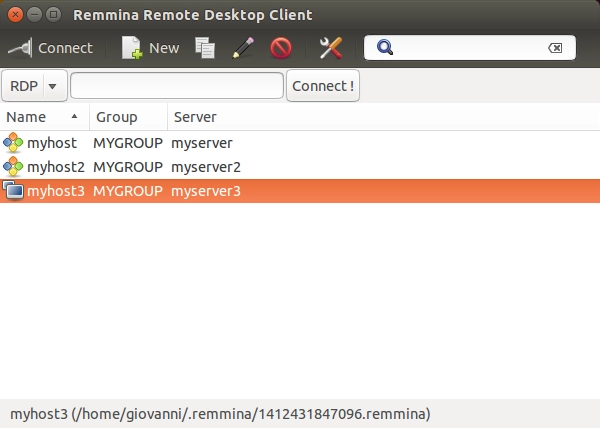This screenshot has width=600, height=428.
Task: Create a new connection with New icon
Action: [132, 48]
